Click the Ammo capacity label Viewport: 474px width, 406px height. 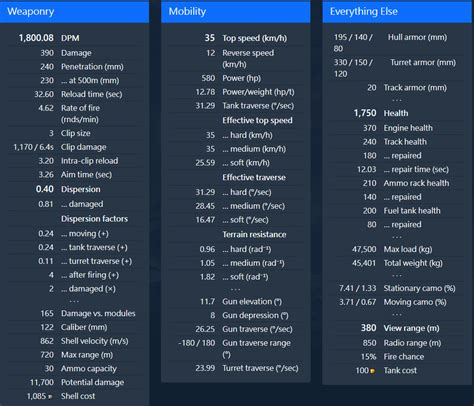pyautogui.click(x=89, y=369)
